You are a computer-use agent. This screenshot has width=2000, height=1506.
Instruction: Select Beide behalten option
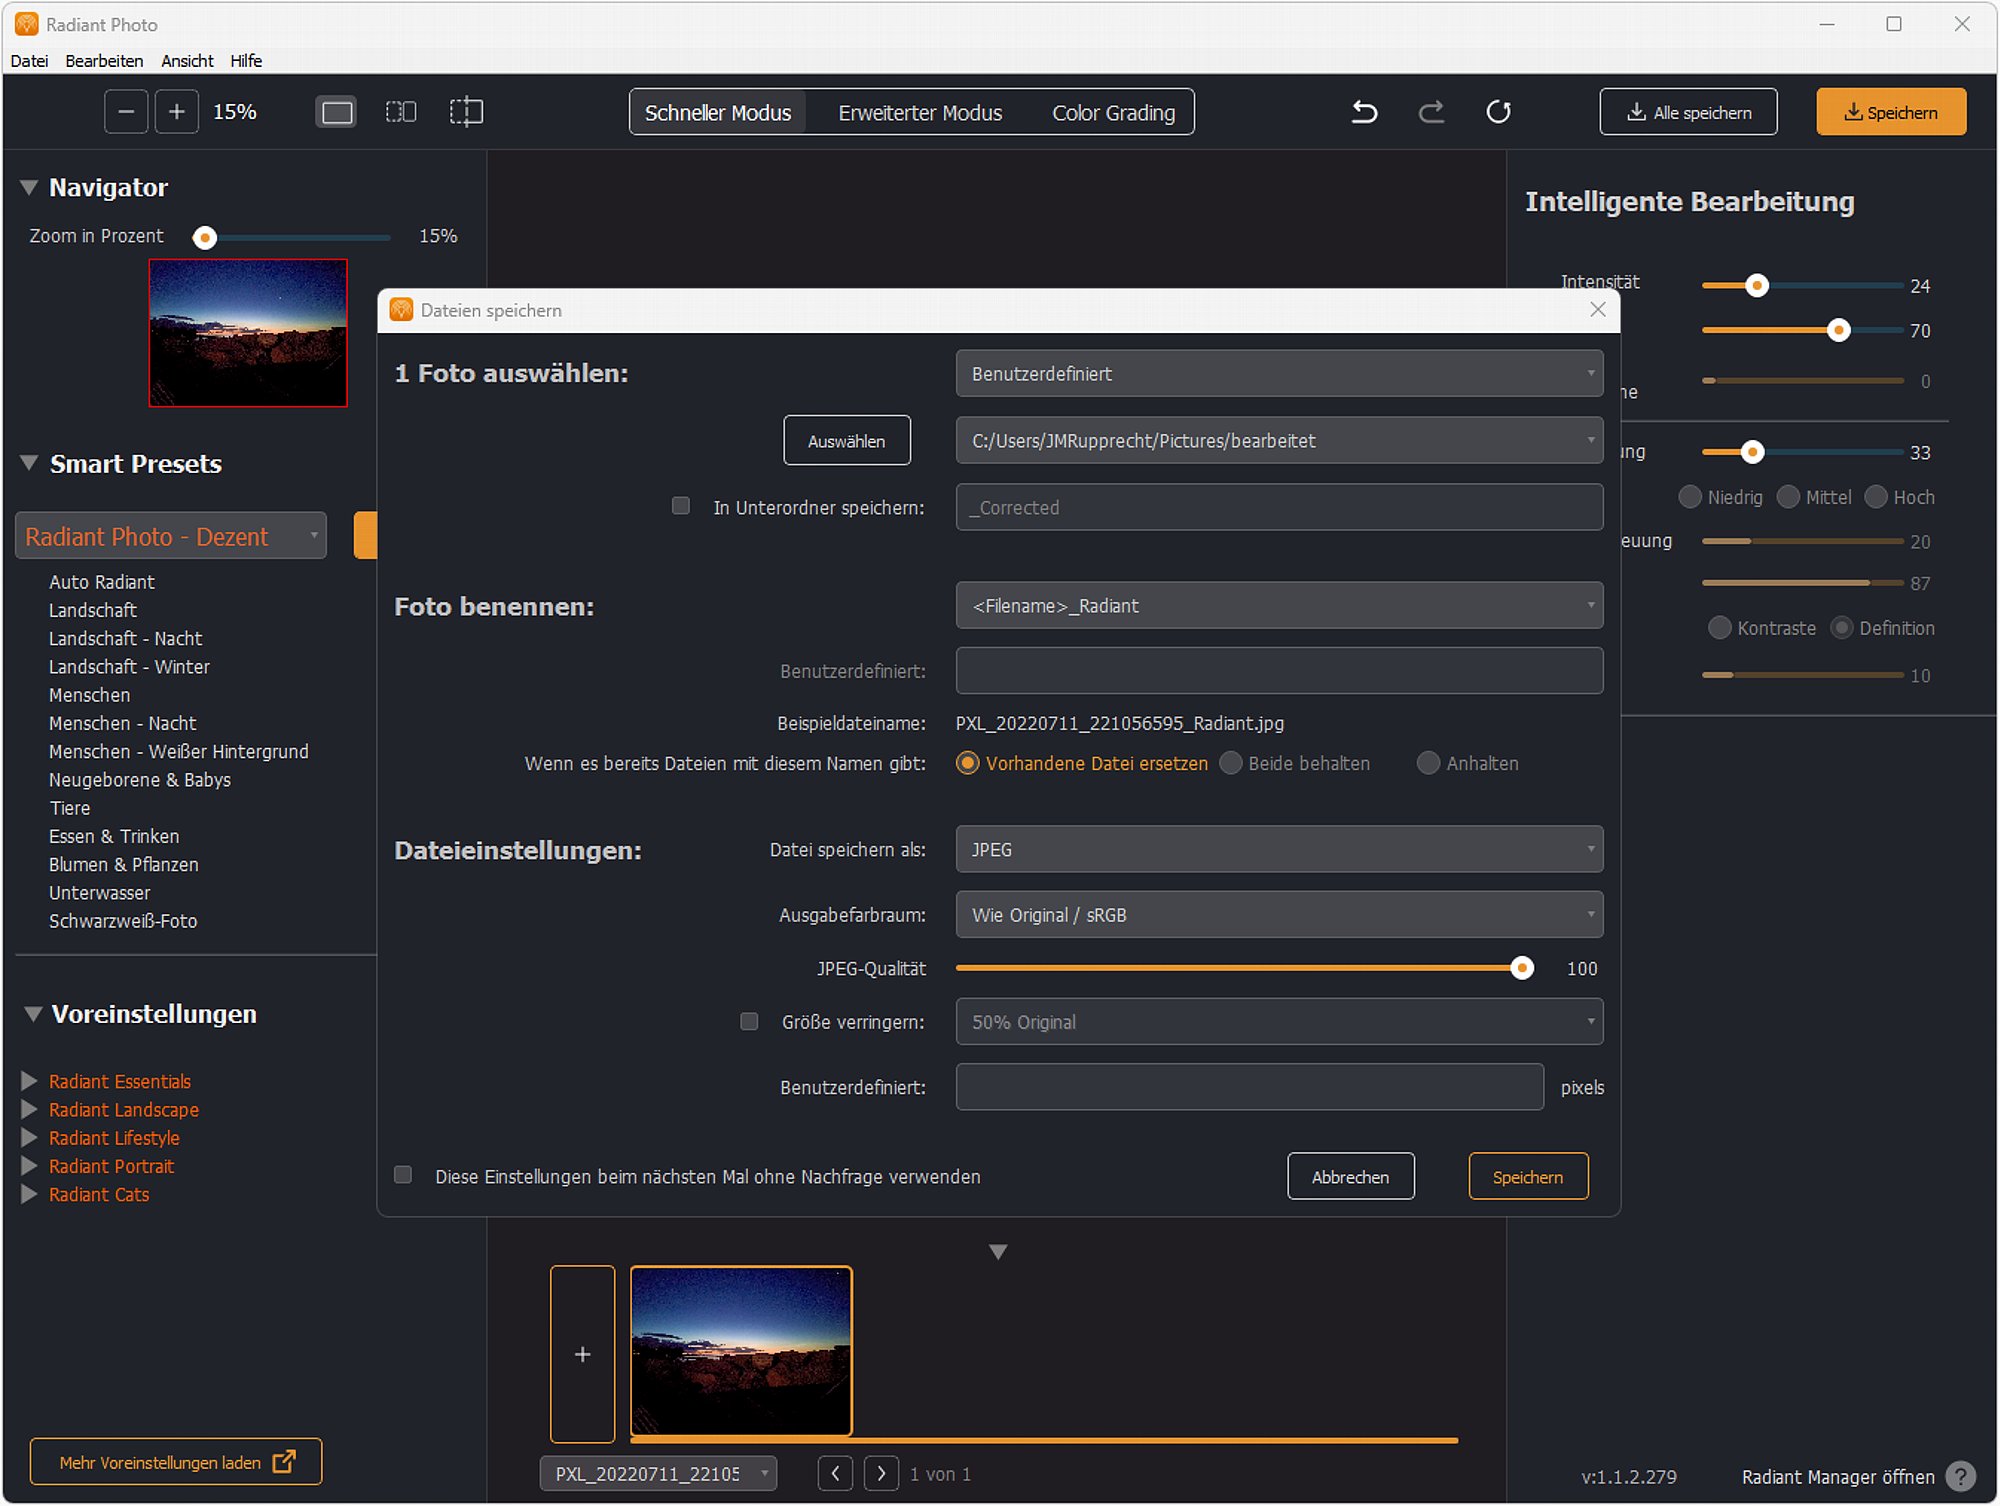pos(1231,763)
